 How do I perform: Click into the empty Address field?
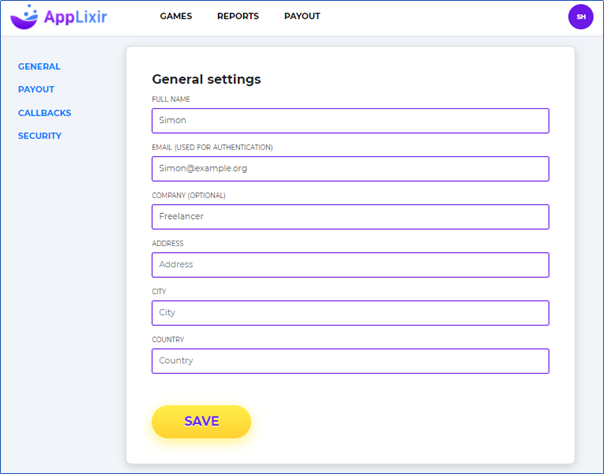point(350,265)
